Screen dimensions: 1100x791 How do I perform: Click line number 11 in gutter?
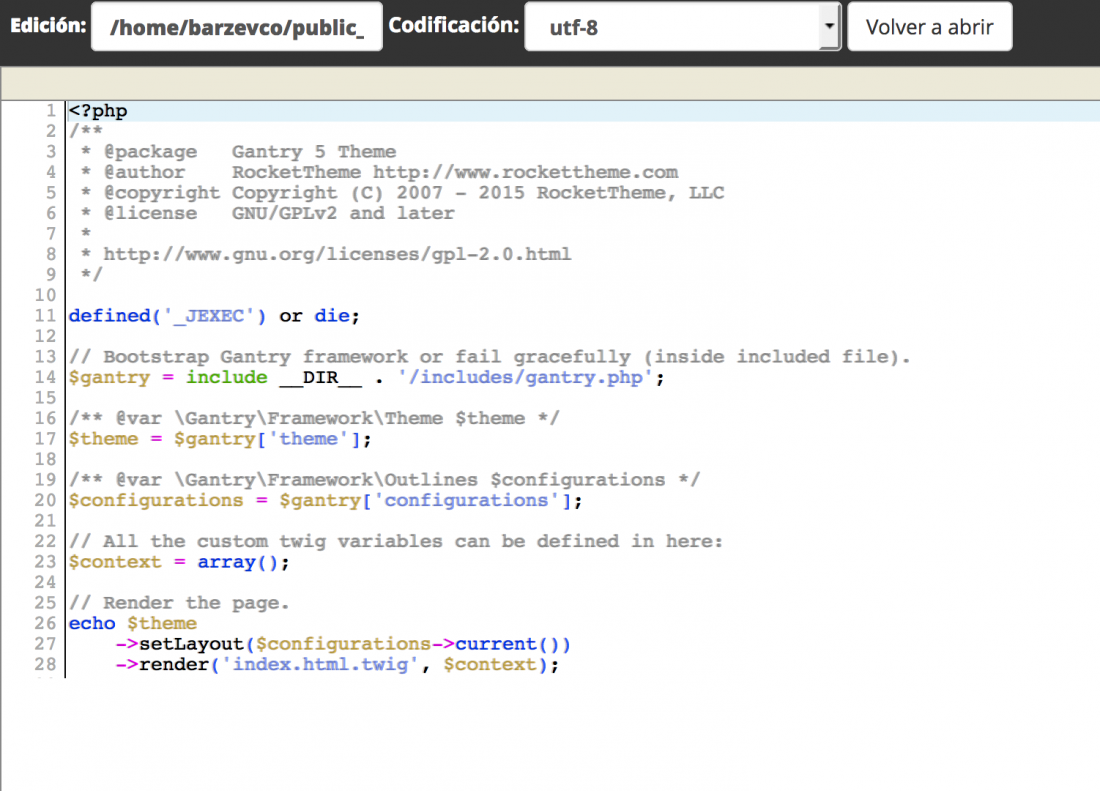[x=46, y=316]
